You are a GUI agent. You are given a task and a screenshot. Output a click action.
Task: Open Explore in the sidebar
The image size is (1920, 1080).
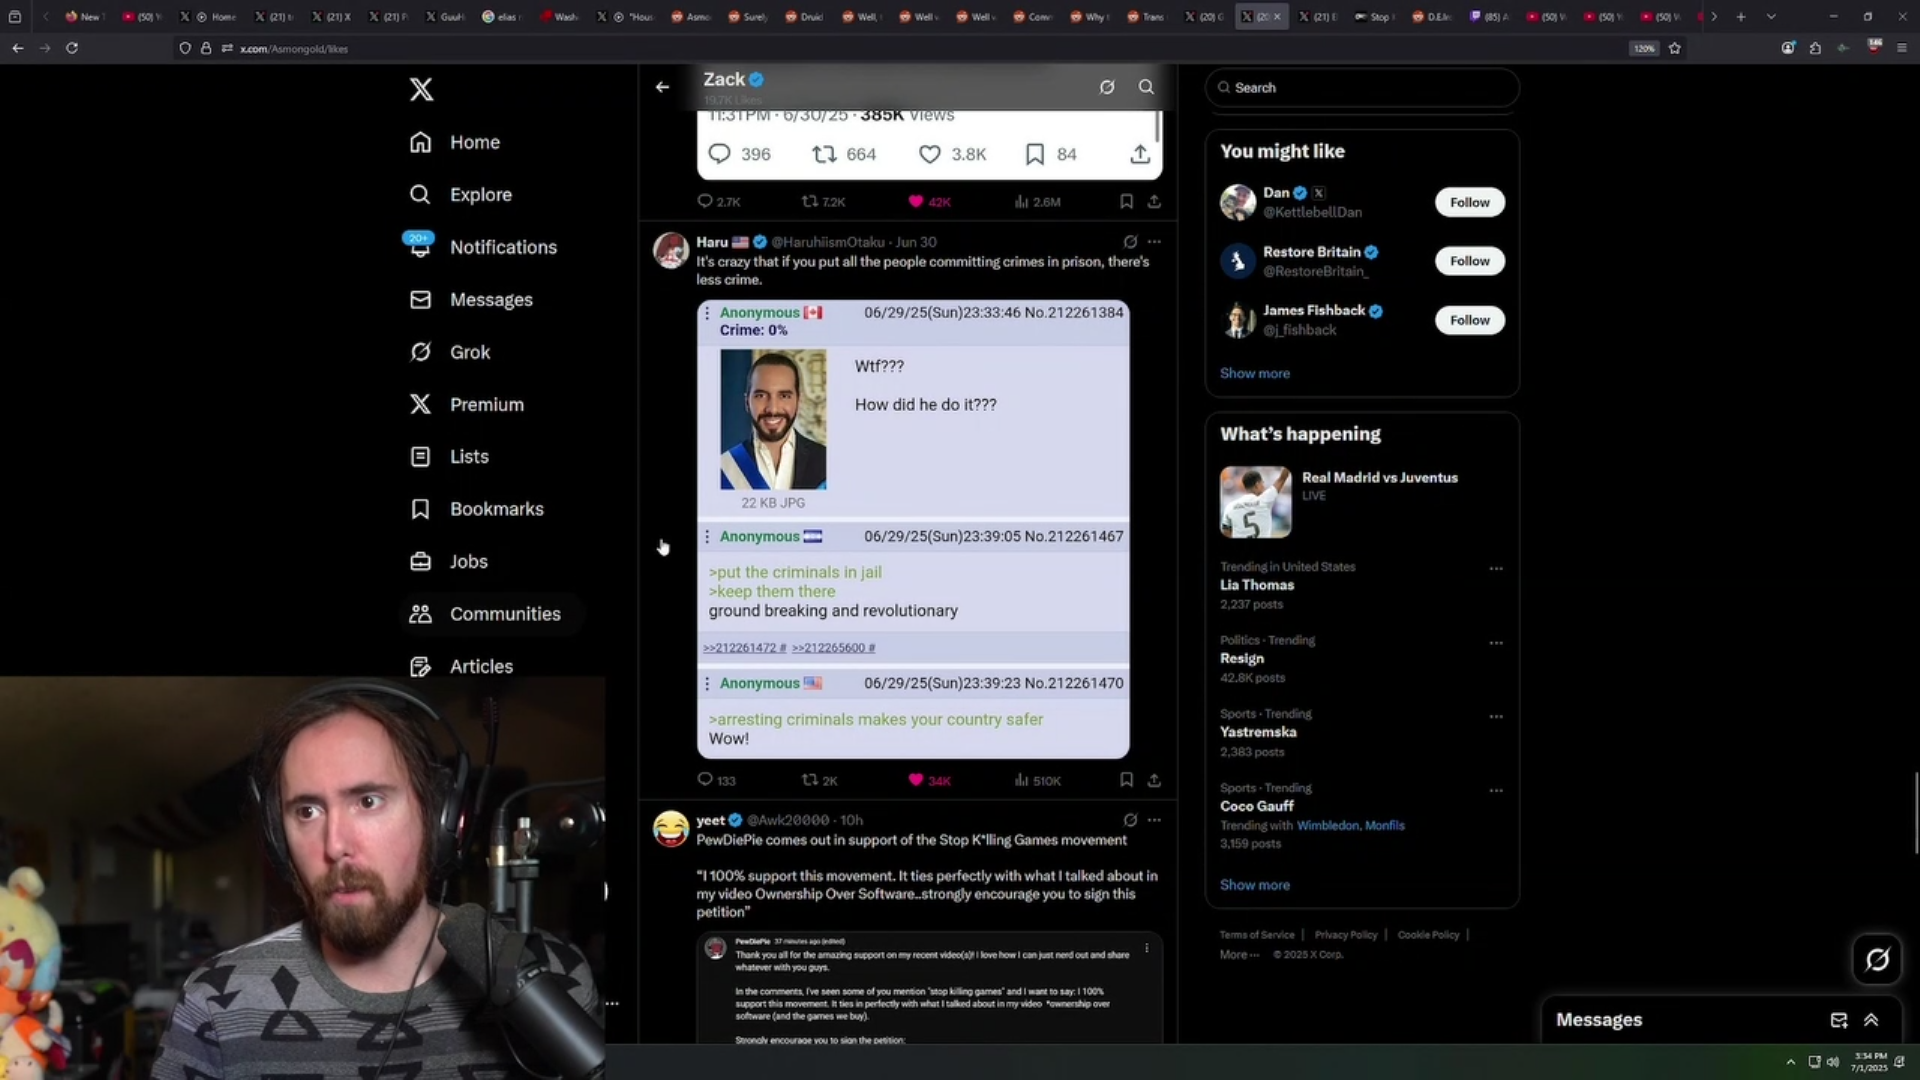[461, 194]
